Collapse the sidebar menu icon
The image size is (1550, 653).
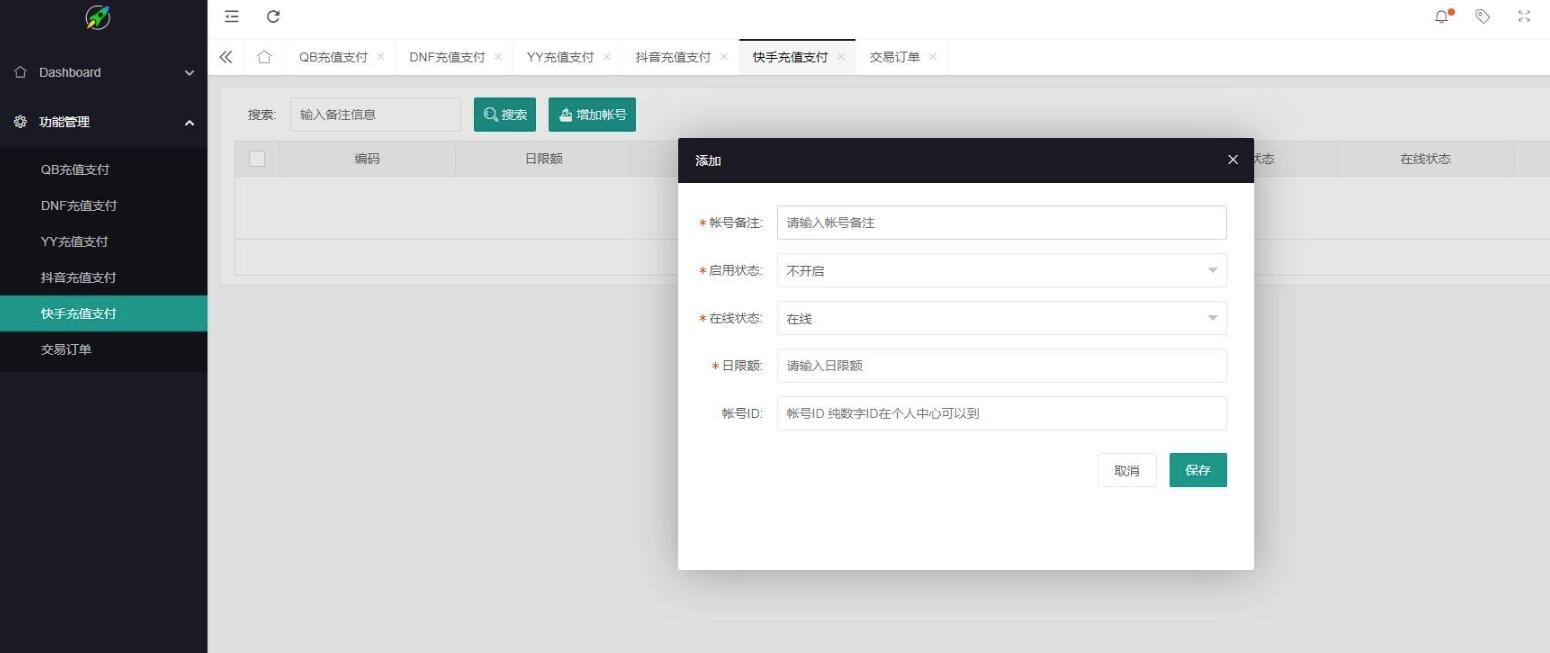[231, 17]
